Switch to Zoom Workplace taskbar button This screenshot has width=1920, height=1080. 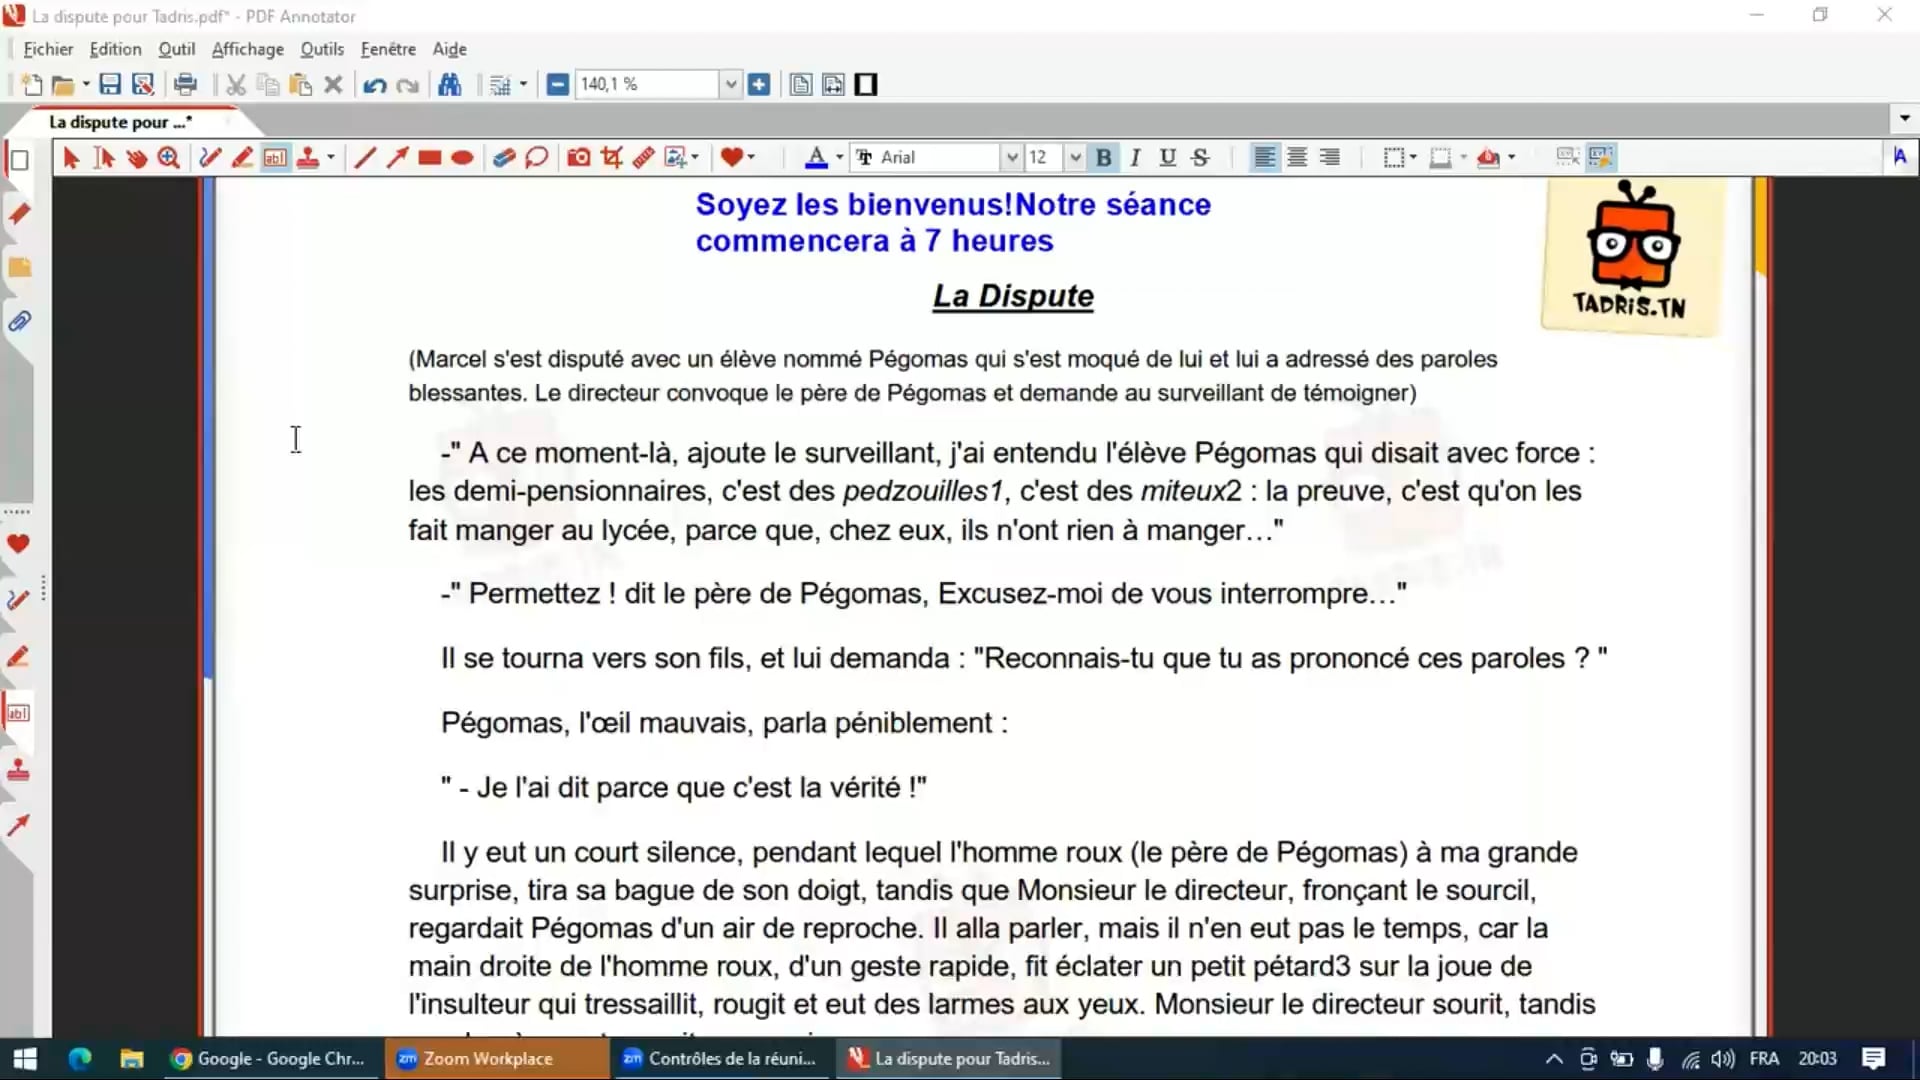coord(487,1058)
